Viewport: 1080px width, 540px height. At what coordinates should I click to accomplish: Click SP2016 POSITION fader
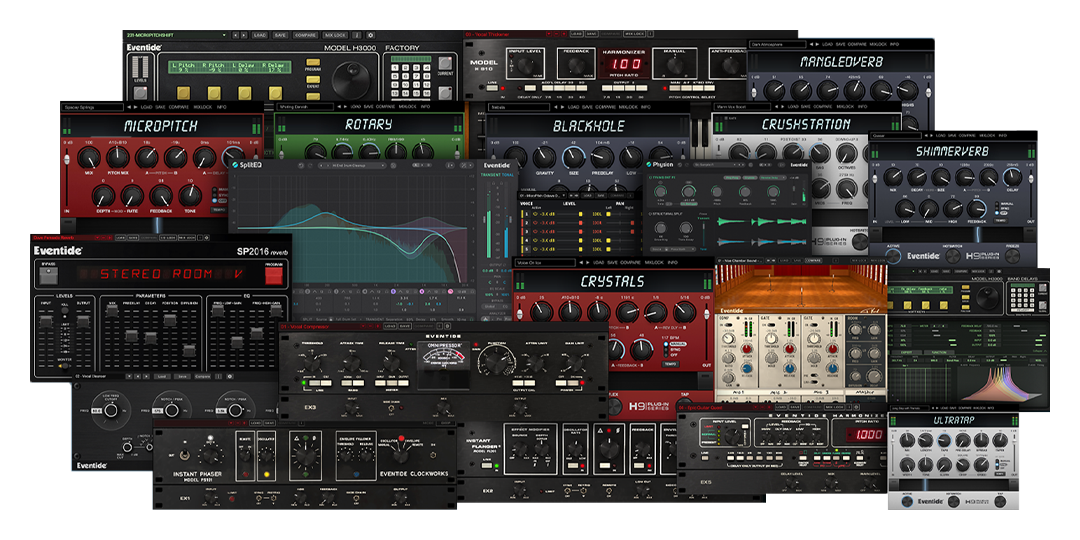point(170,320)
